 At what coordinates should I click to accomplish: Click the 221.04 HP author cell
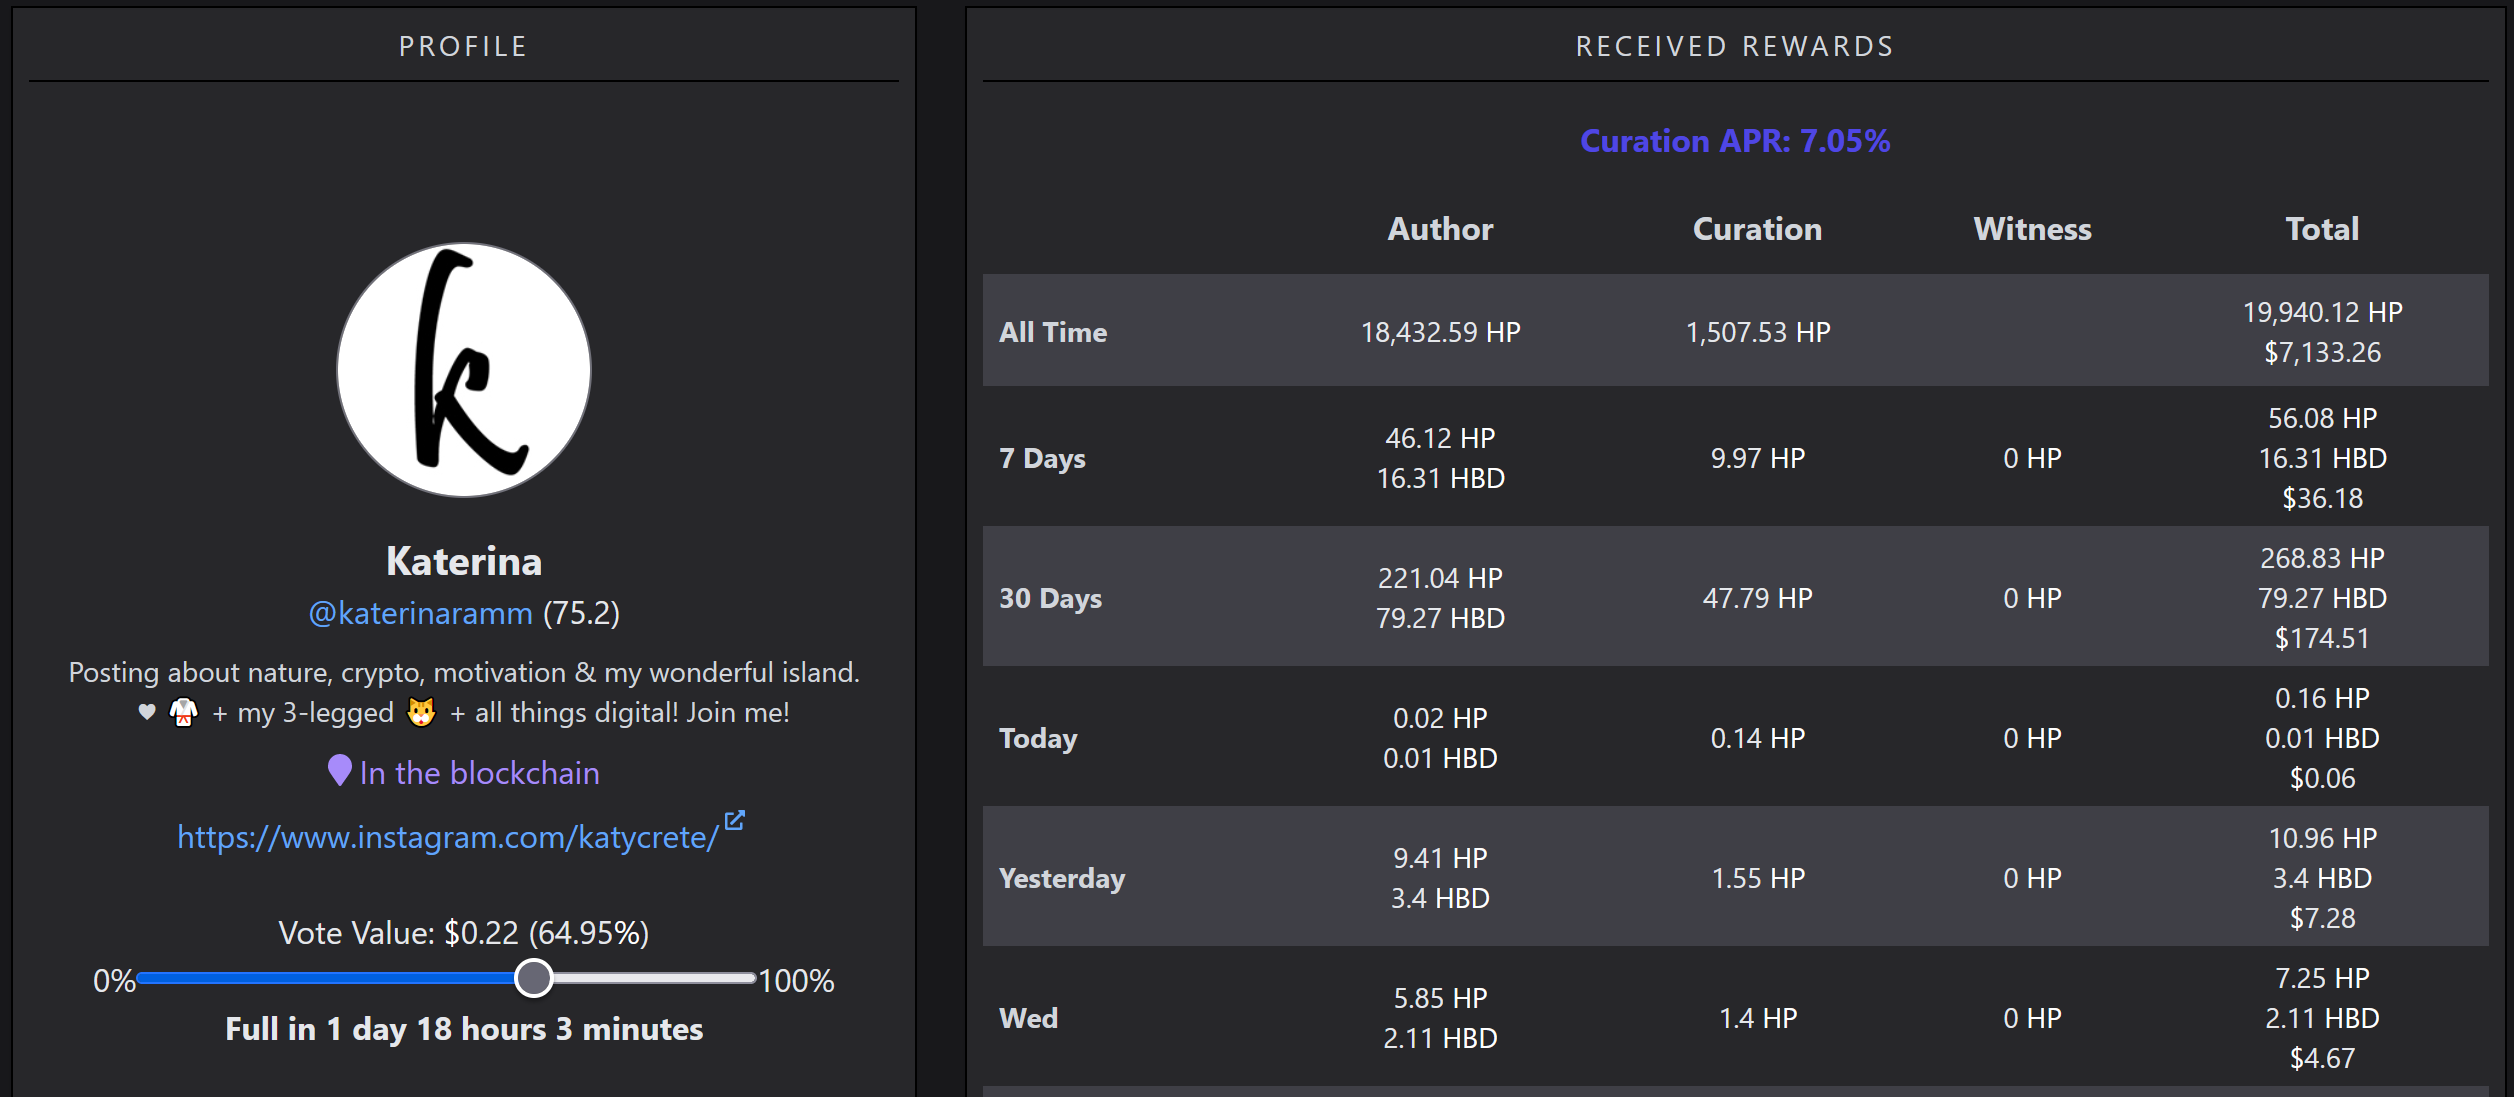[1440, 578]
